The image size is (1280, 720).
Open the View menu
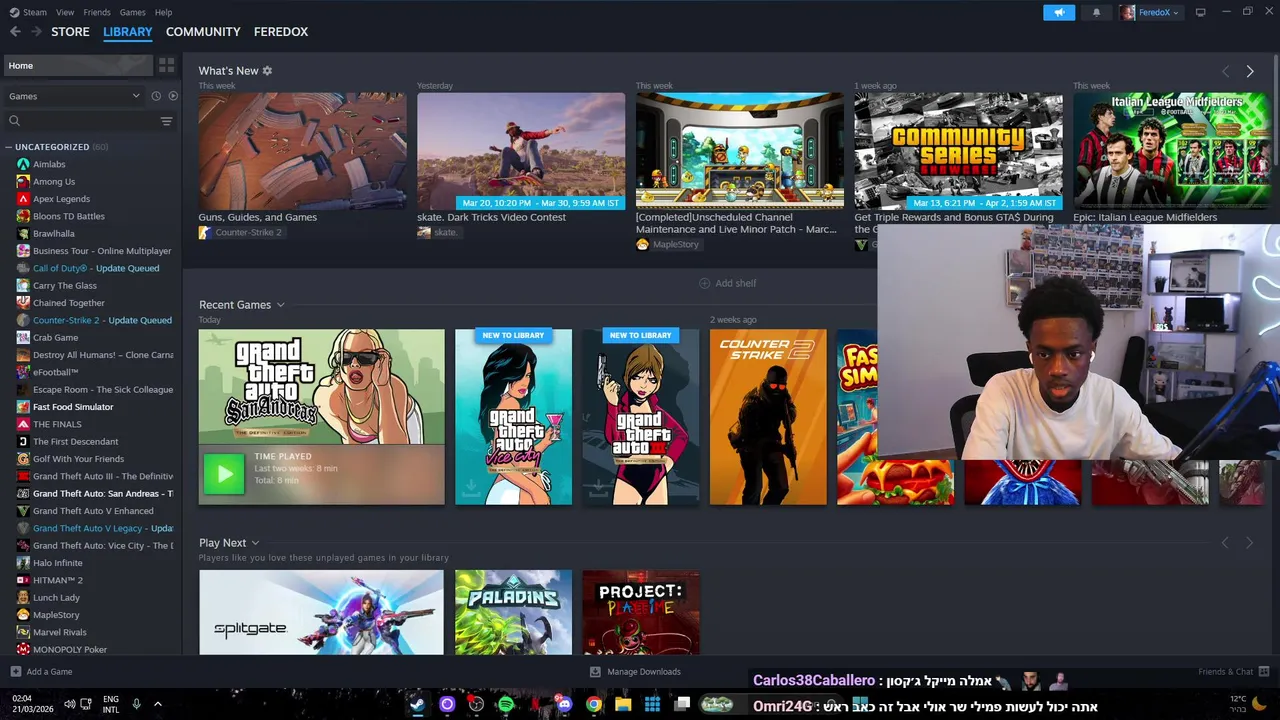pos(65,12)
